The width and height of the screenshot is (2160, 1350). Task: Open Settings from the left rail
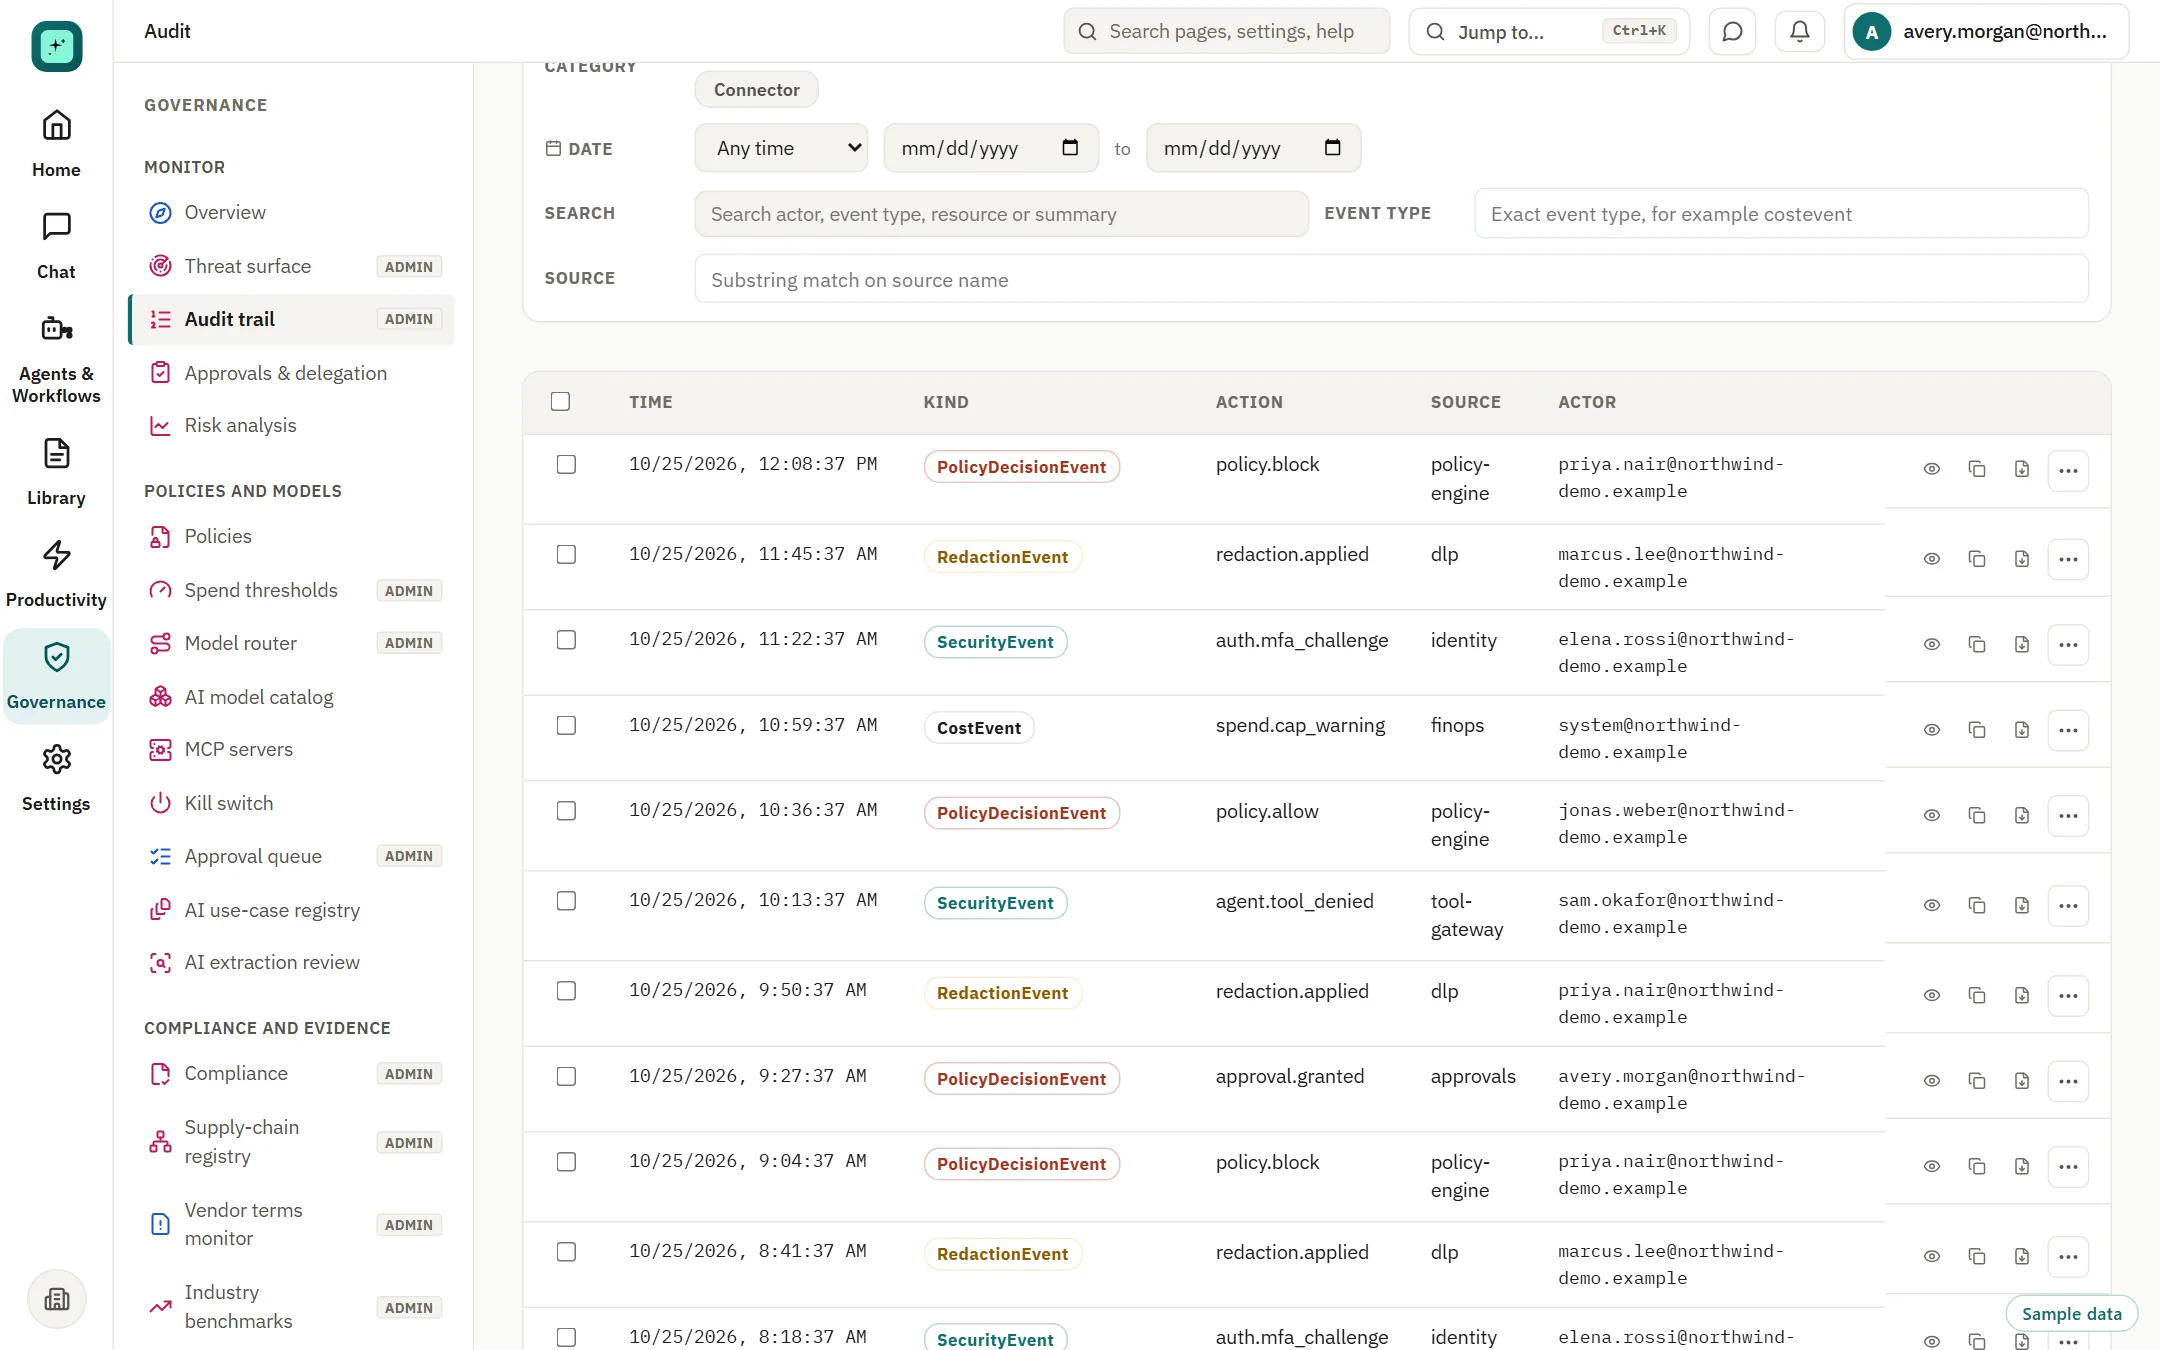click(x=56, y=777)
